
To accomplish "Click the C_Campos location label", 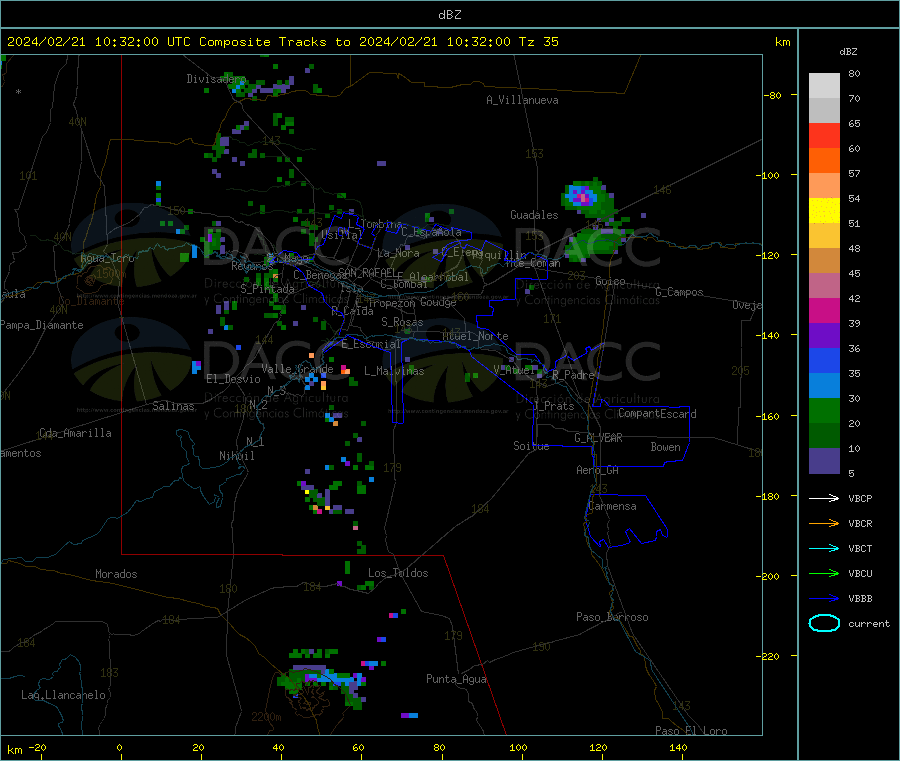I will 679,292.
